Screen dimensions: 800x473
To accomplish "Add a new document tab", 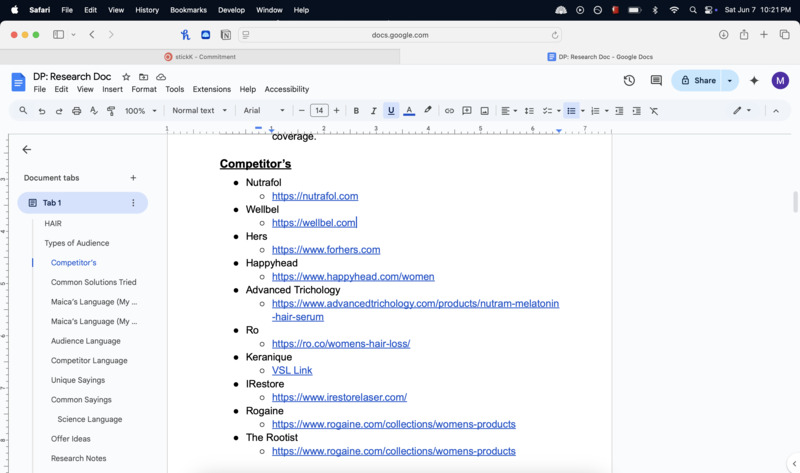I will tap(133, 178).
